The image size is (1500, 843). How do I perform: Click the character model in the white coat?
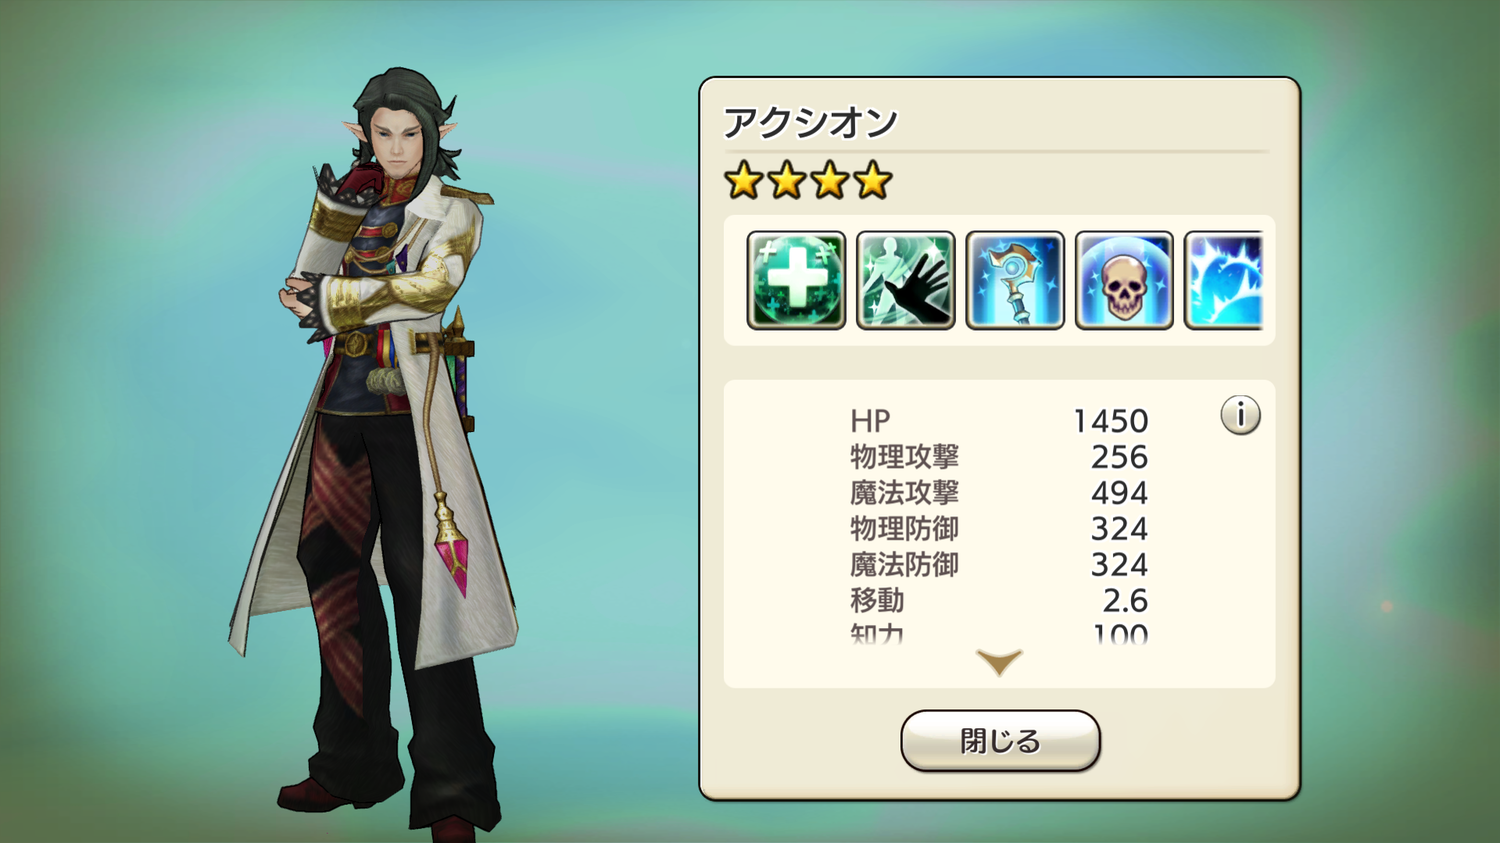(x=385, y=450)
